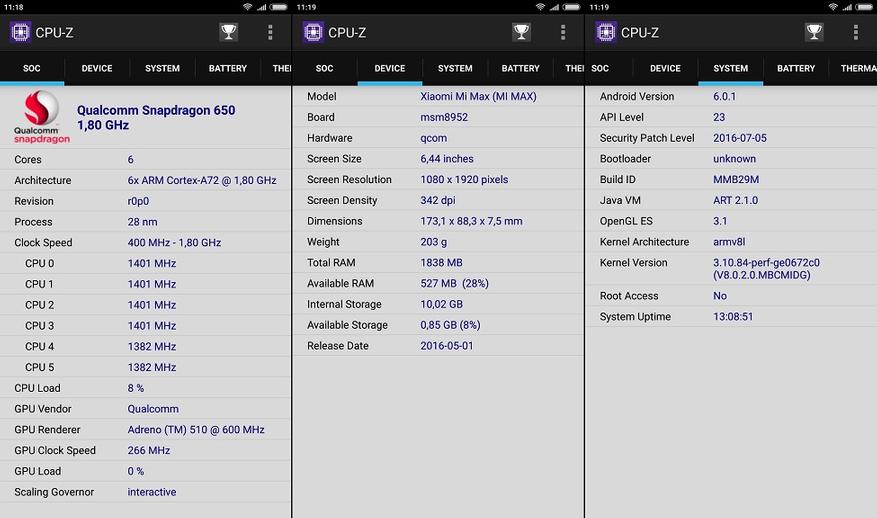The width and height of the screenshot is (877, 518).
Task: Open overflow menu in middle CPU-Z screen
Action: pyautogui.click(x=563, y=32)
